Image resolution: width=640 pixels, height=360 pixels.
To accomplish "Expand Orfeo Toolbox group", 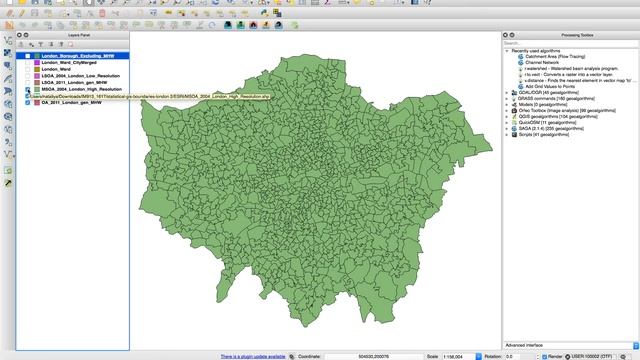I will coord(507,111).
